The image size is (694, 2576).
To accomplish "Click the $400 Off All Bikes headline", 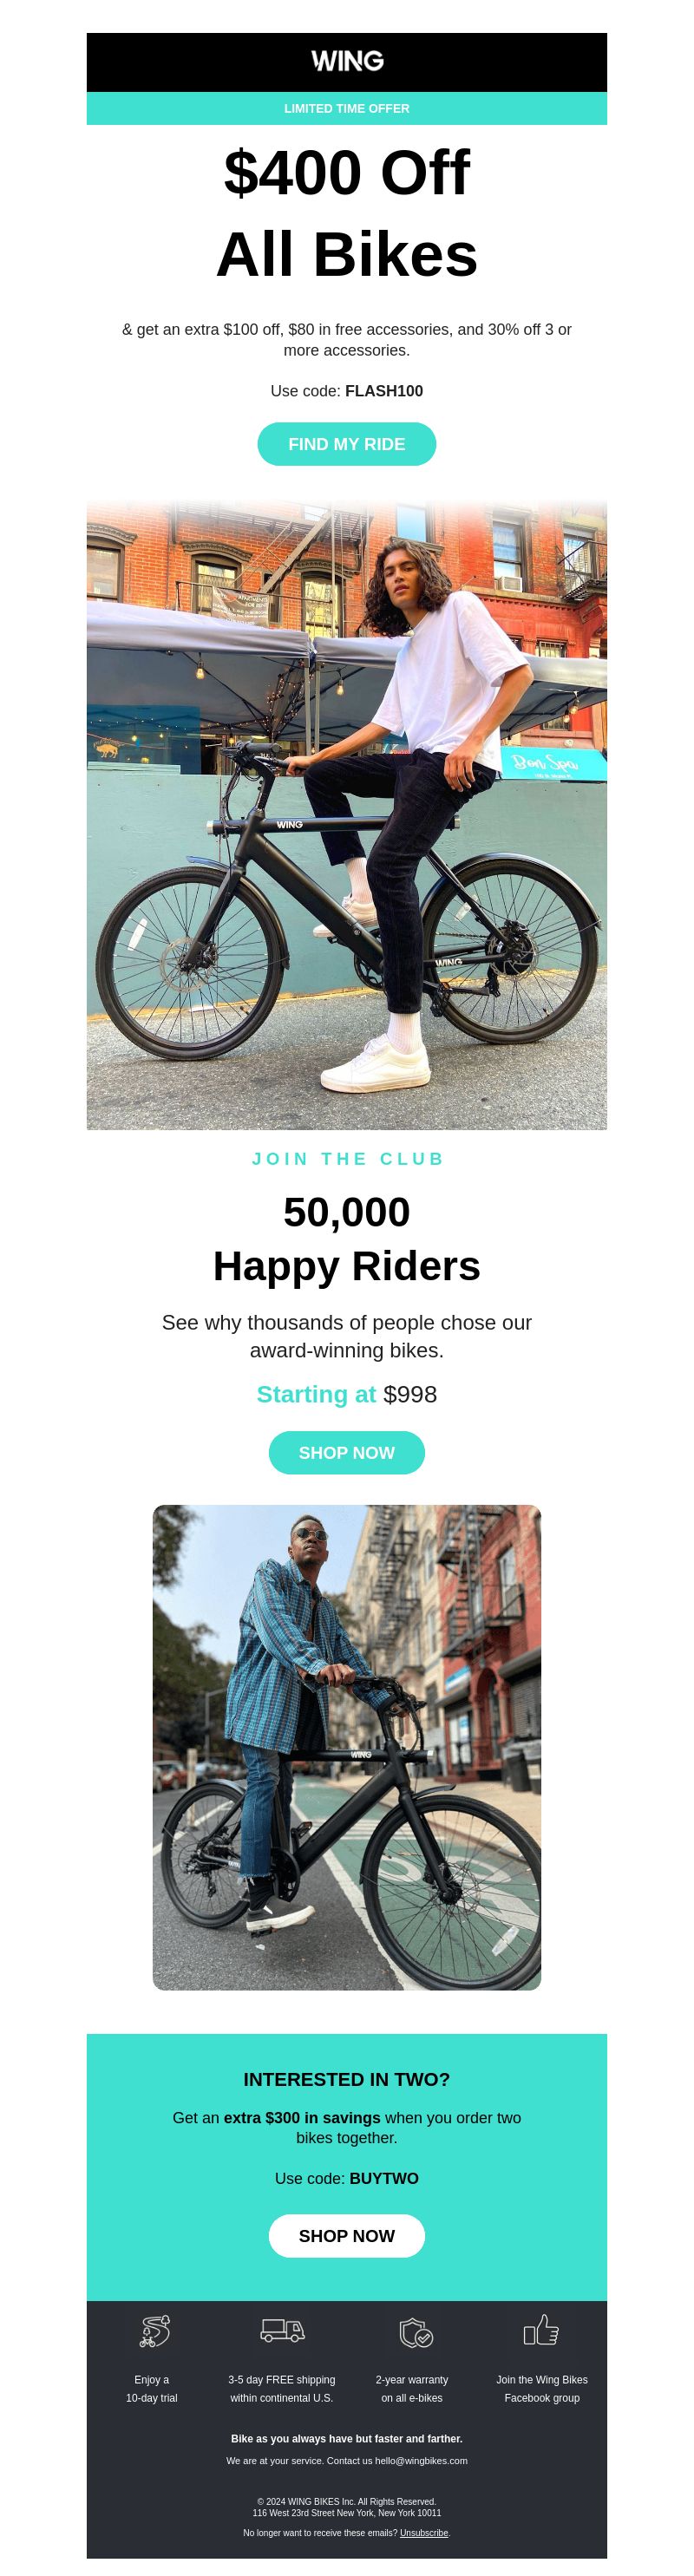I will [347, 213].
